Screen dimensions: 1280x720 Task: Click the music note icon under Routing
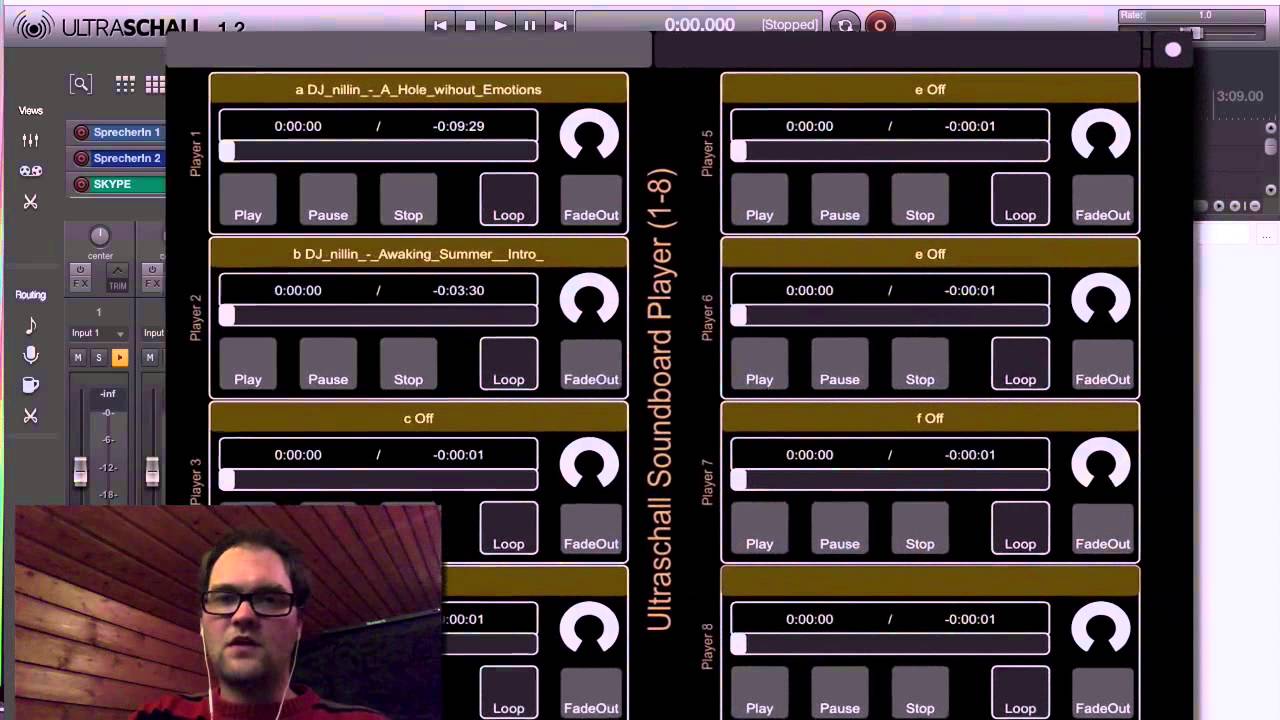[x=30, y=325]
